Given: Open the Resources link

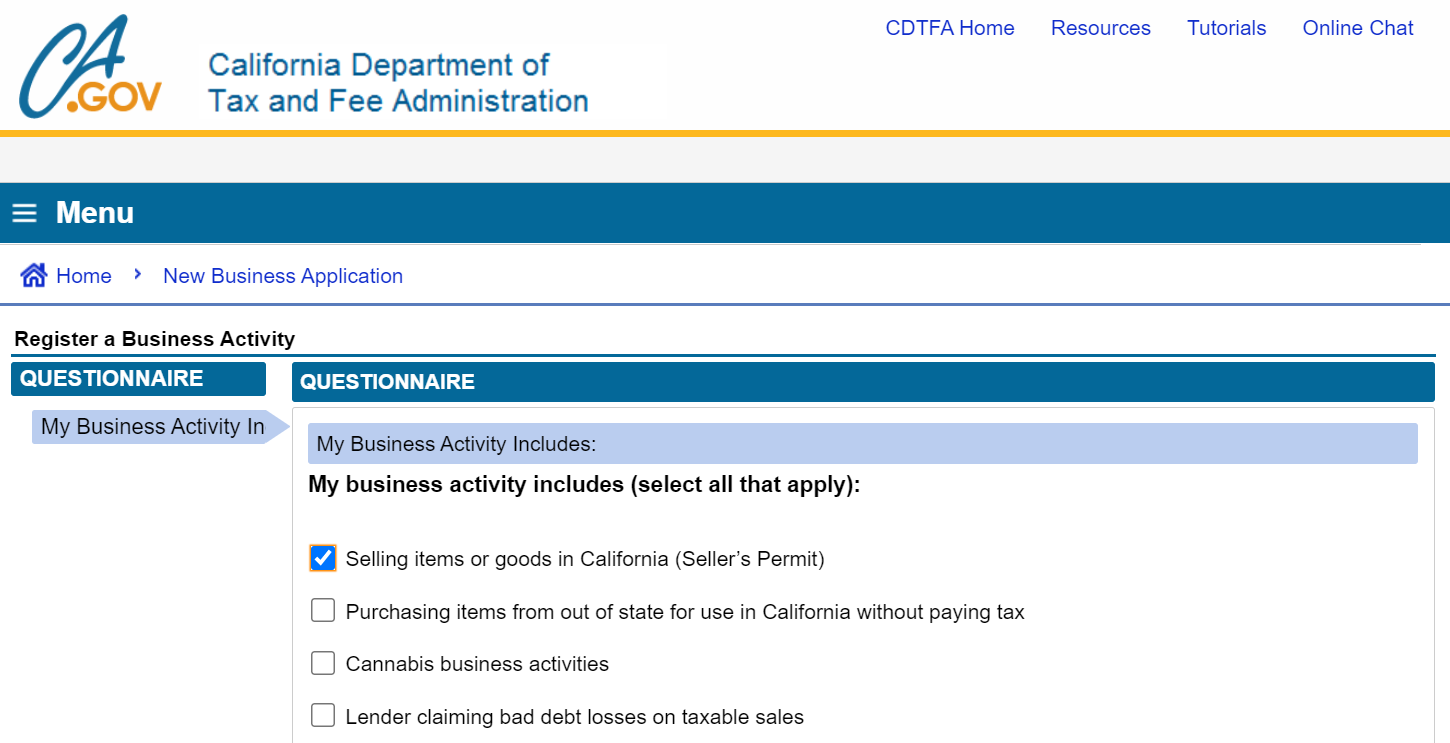Looking at the screenshot, I should tap(1101, 28).
